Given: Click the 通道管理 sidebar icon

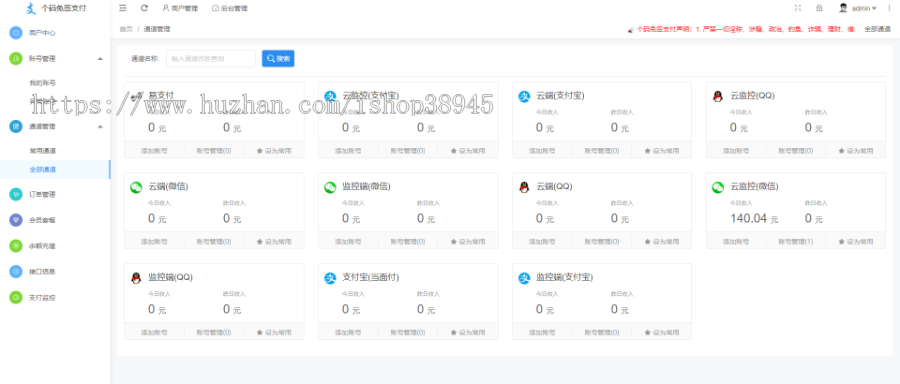Looking at the screenshot, I should 16,126.
